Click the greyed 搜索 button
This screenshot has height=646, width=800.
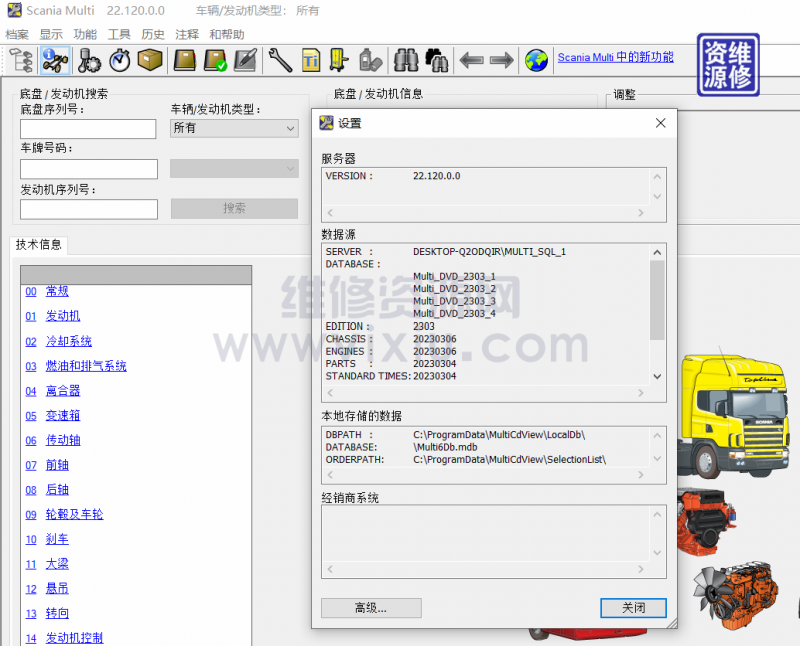234,208
